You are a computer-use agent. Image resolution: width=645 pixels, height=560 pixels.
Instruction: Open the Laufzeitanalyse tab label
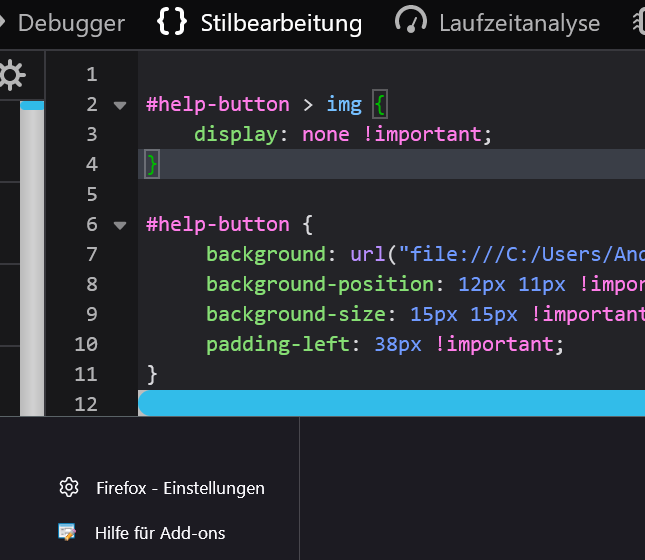tap(519, 22)
